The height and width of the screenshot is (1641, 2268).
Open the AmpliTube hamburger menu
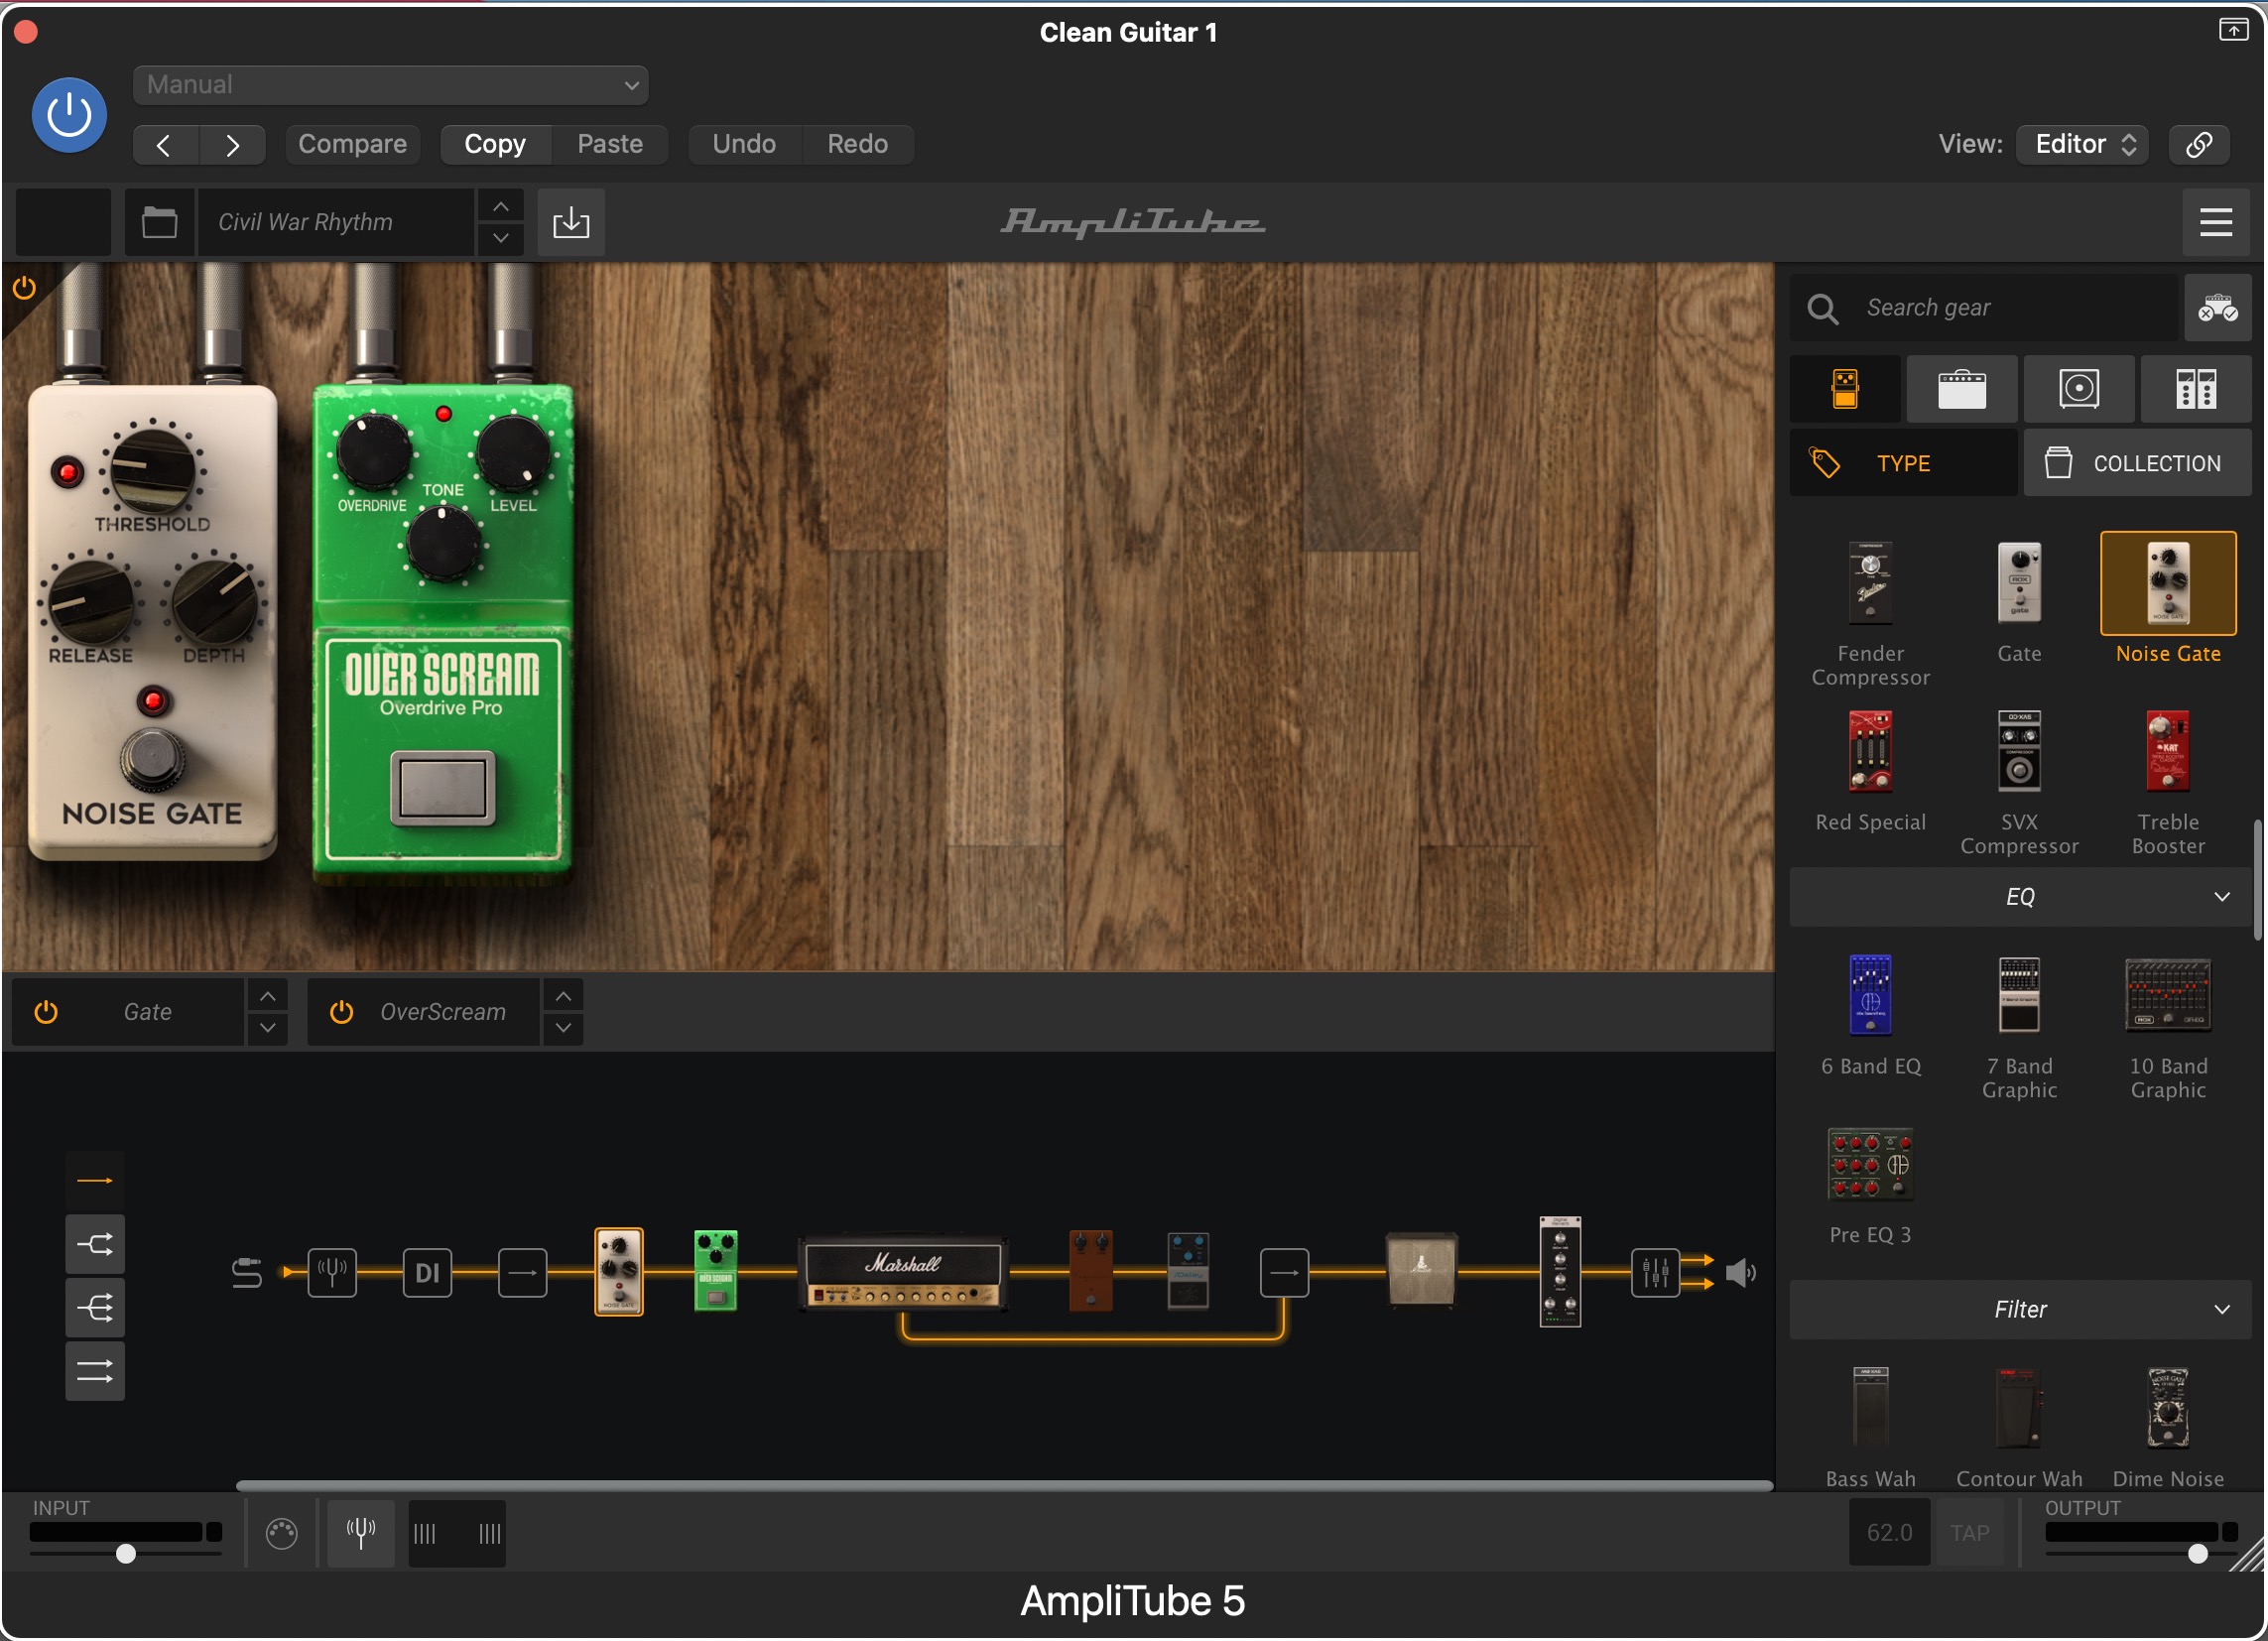(2215, 222)
